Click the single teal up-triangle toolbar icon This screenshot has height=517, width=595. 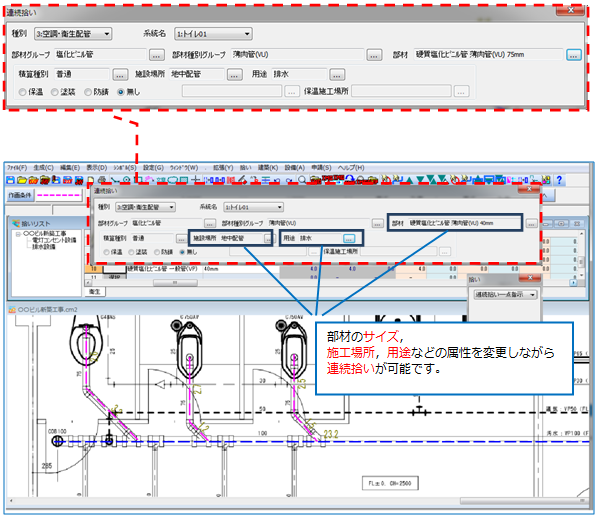(409, 180)
